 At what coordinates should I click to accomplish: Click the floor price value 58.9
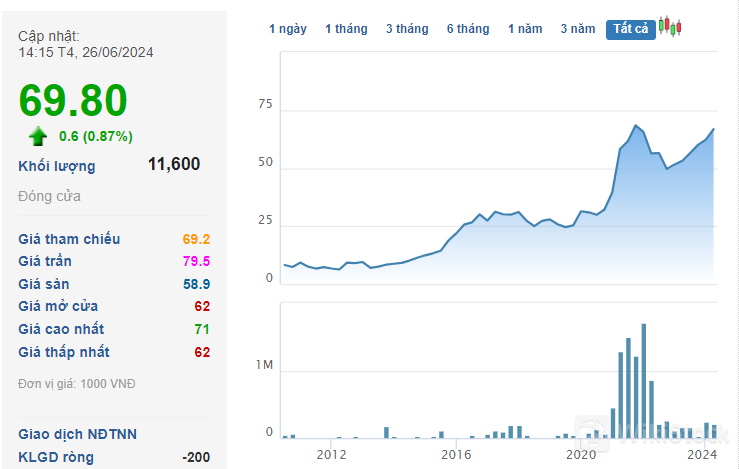point(196,284)
